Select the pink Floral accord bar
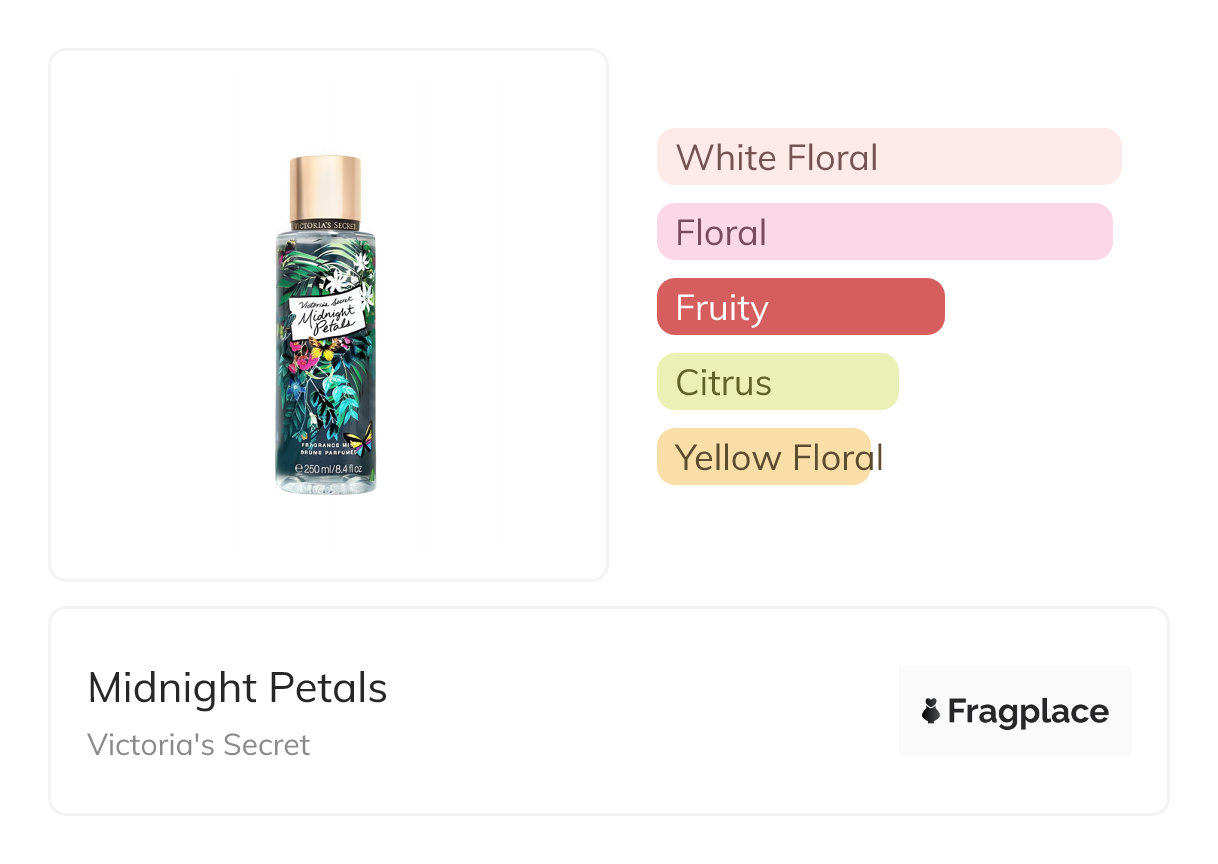Image resolution: width=1218 pixels, height=864 pixels. (884, 232)
